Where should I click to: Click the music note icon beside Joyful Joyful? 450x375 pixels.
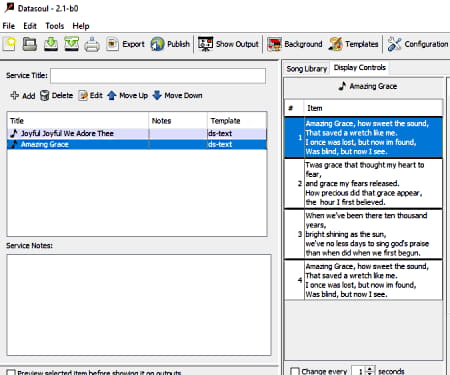(x=14, y=133)
